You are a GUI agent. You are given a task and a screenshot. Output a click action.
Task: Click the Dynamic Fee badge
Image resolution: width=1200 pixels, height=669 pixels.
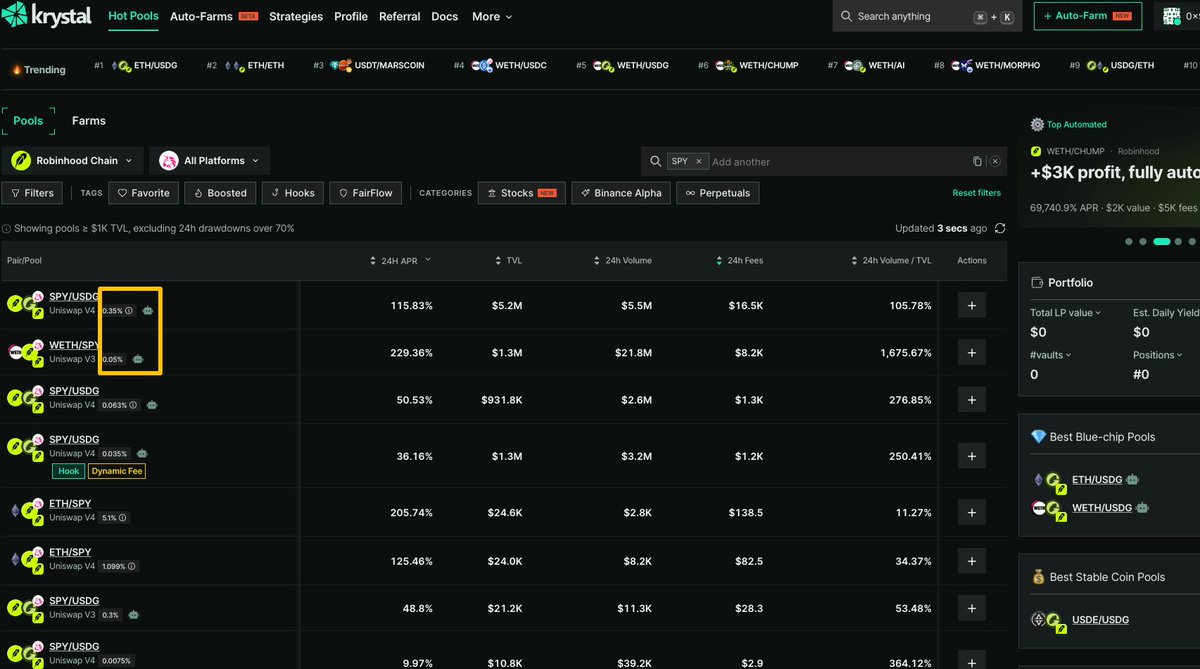click(117, 471)
